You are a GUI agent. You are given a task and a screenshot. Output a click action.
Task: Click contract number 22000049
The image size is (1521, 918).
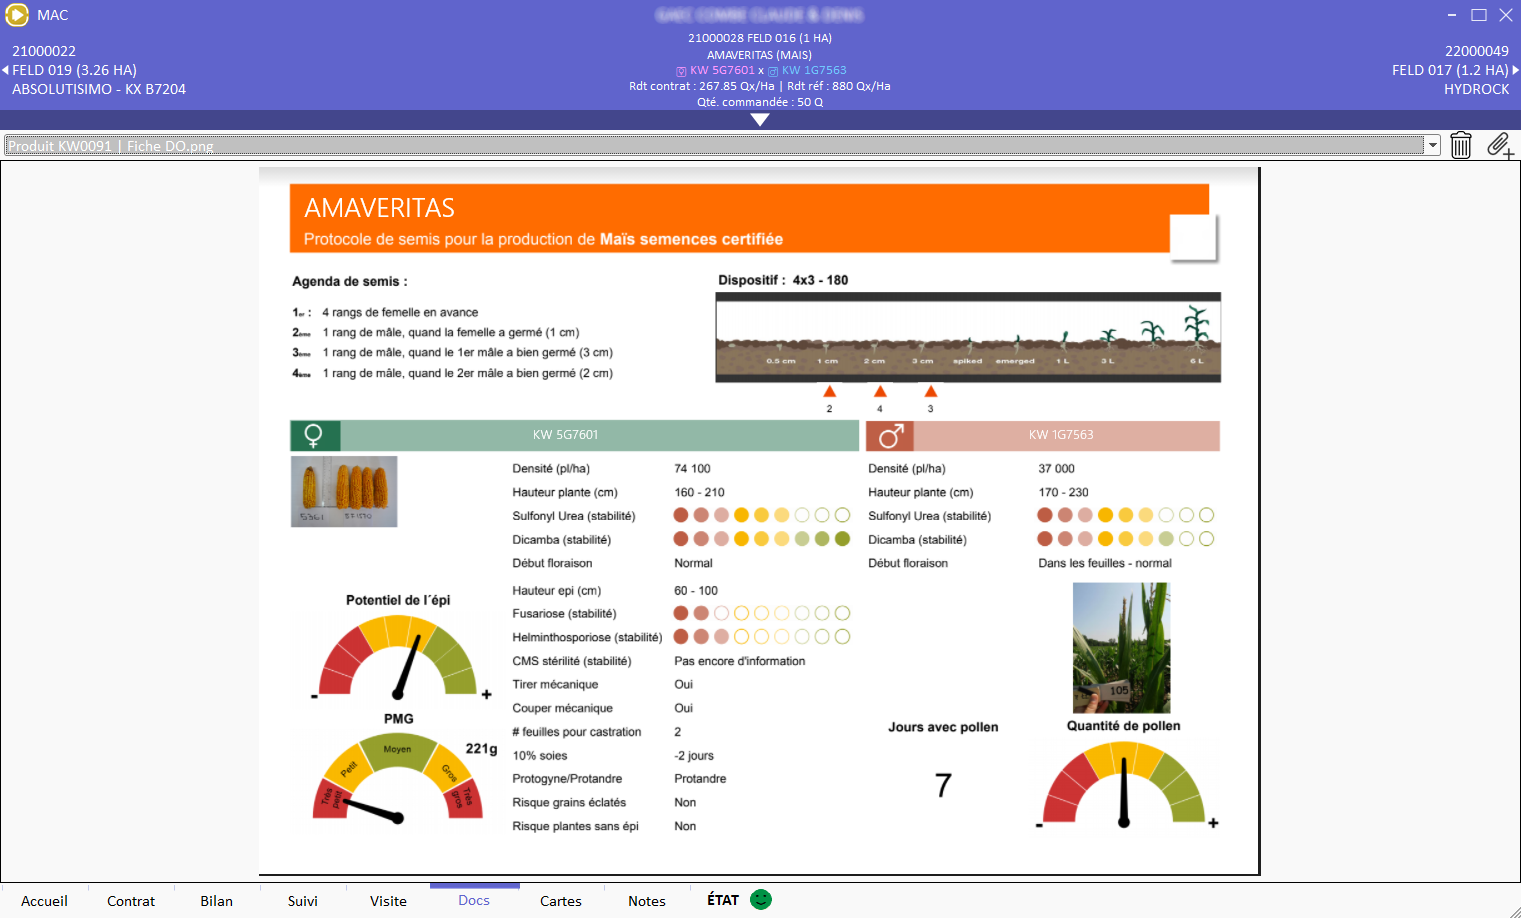1477,51
